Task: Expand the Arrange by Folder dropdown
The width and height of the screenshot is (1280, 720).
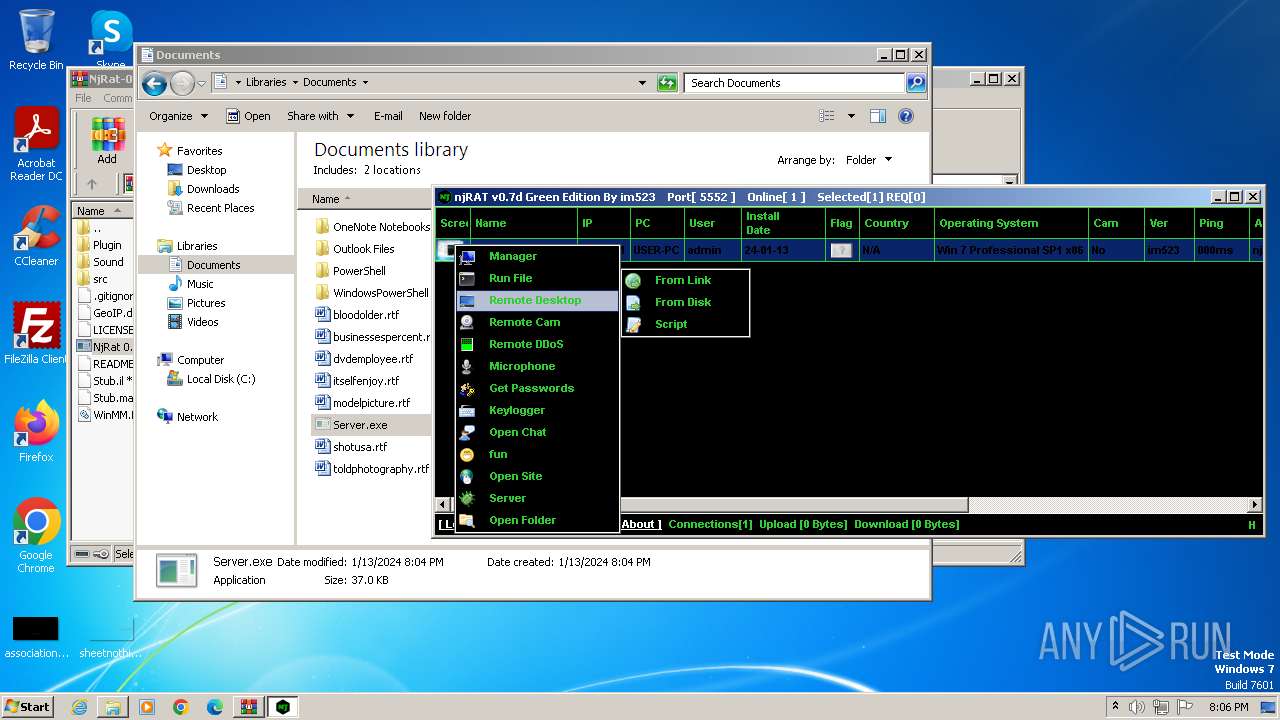Action: (868, 160)
